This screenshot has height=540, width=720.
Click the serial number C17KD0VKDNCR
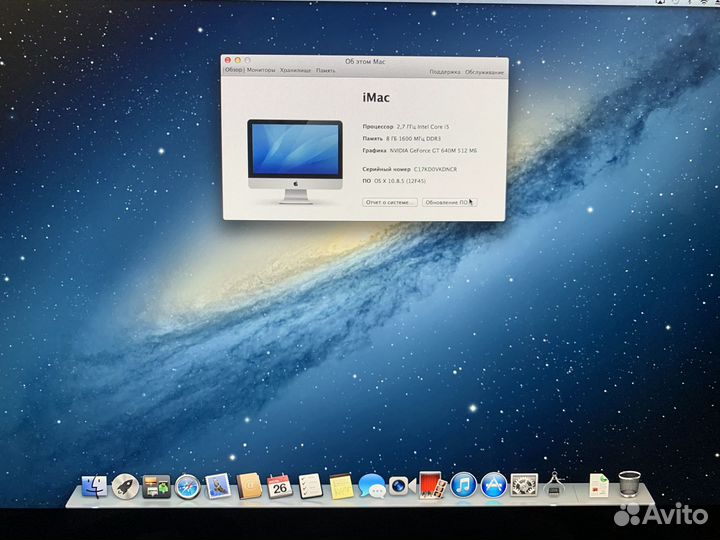coord(435,169)
